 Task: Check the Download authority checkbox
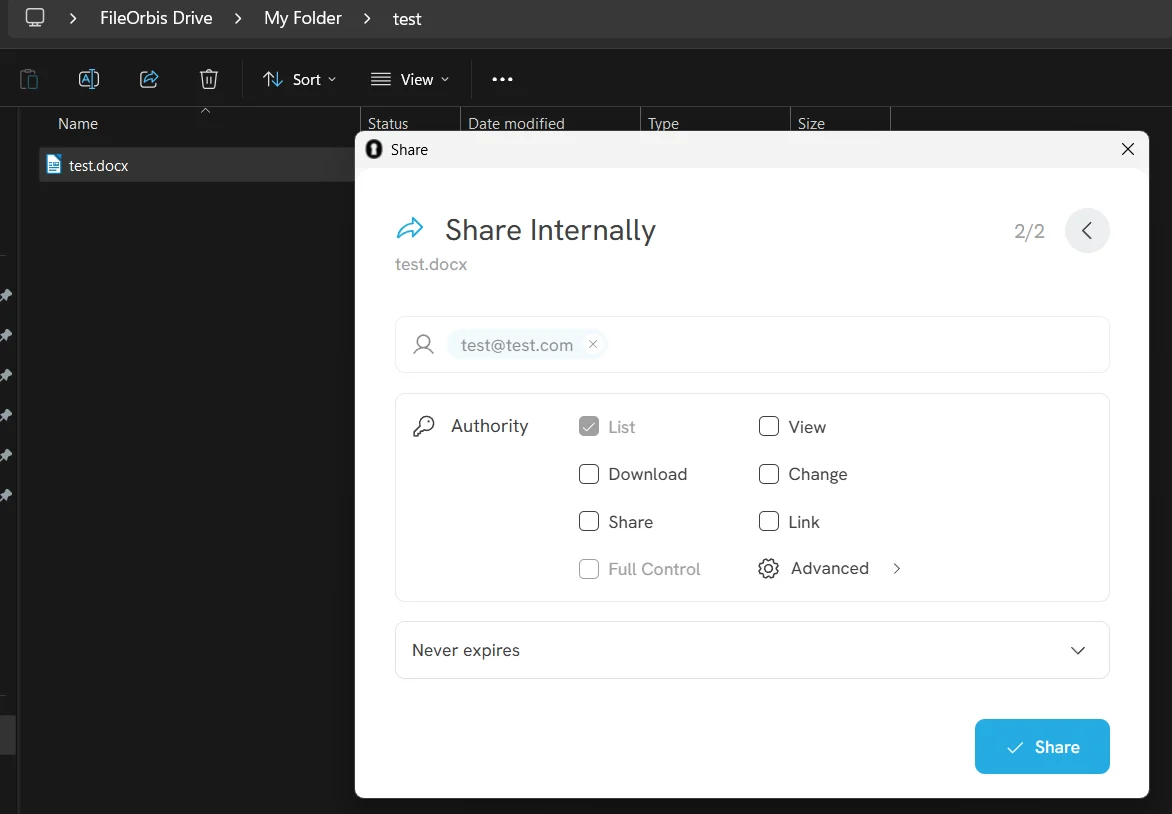(x=589, y=474)
